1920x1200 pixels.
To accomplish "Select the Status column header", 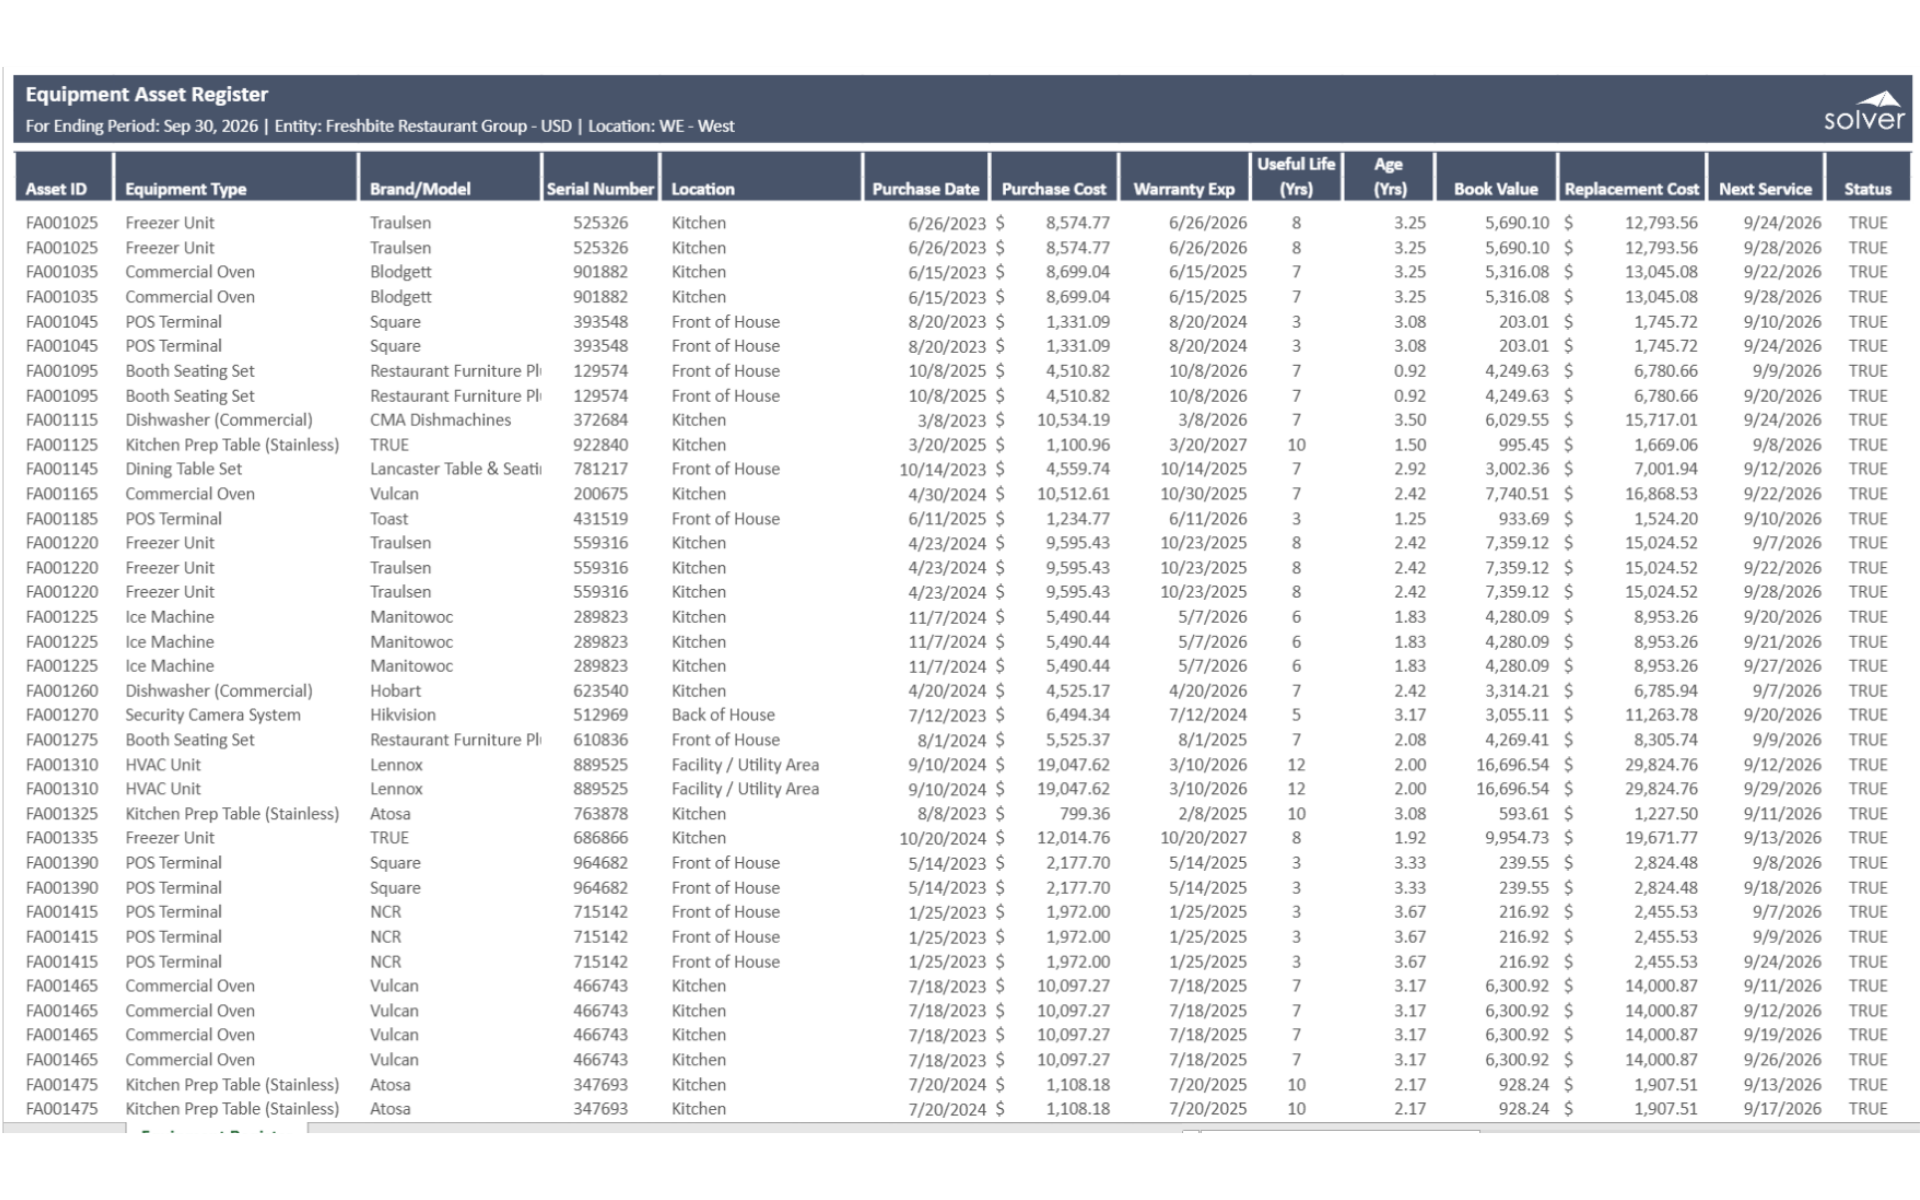I will 1867,189.
